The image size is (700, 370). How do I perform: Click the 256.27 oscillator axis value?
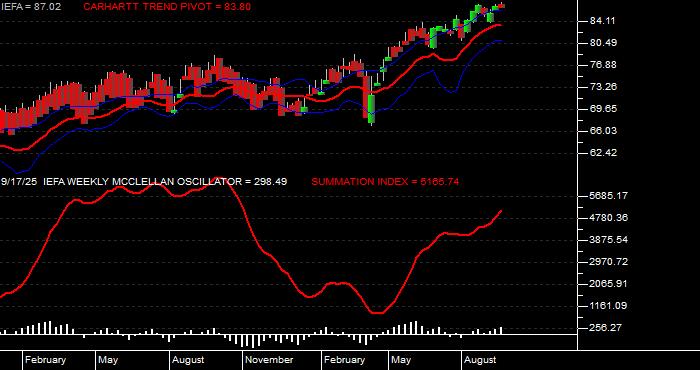[606, 328]
